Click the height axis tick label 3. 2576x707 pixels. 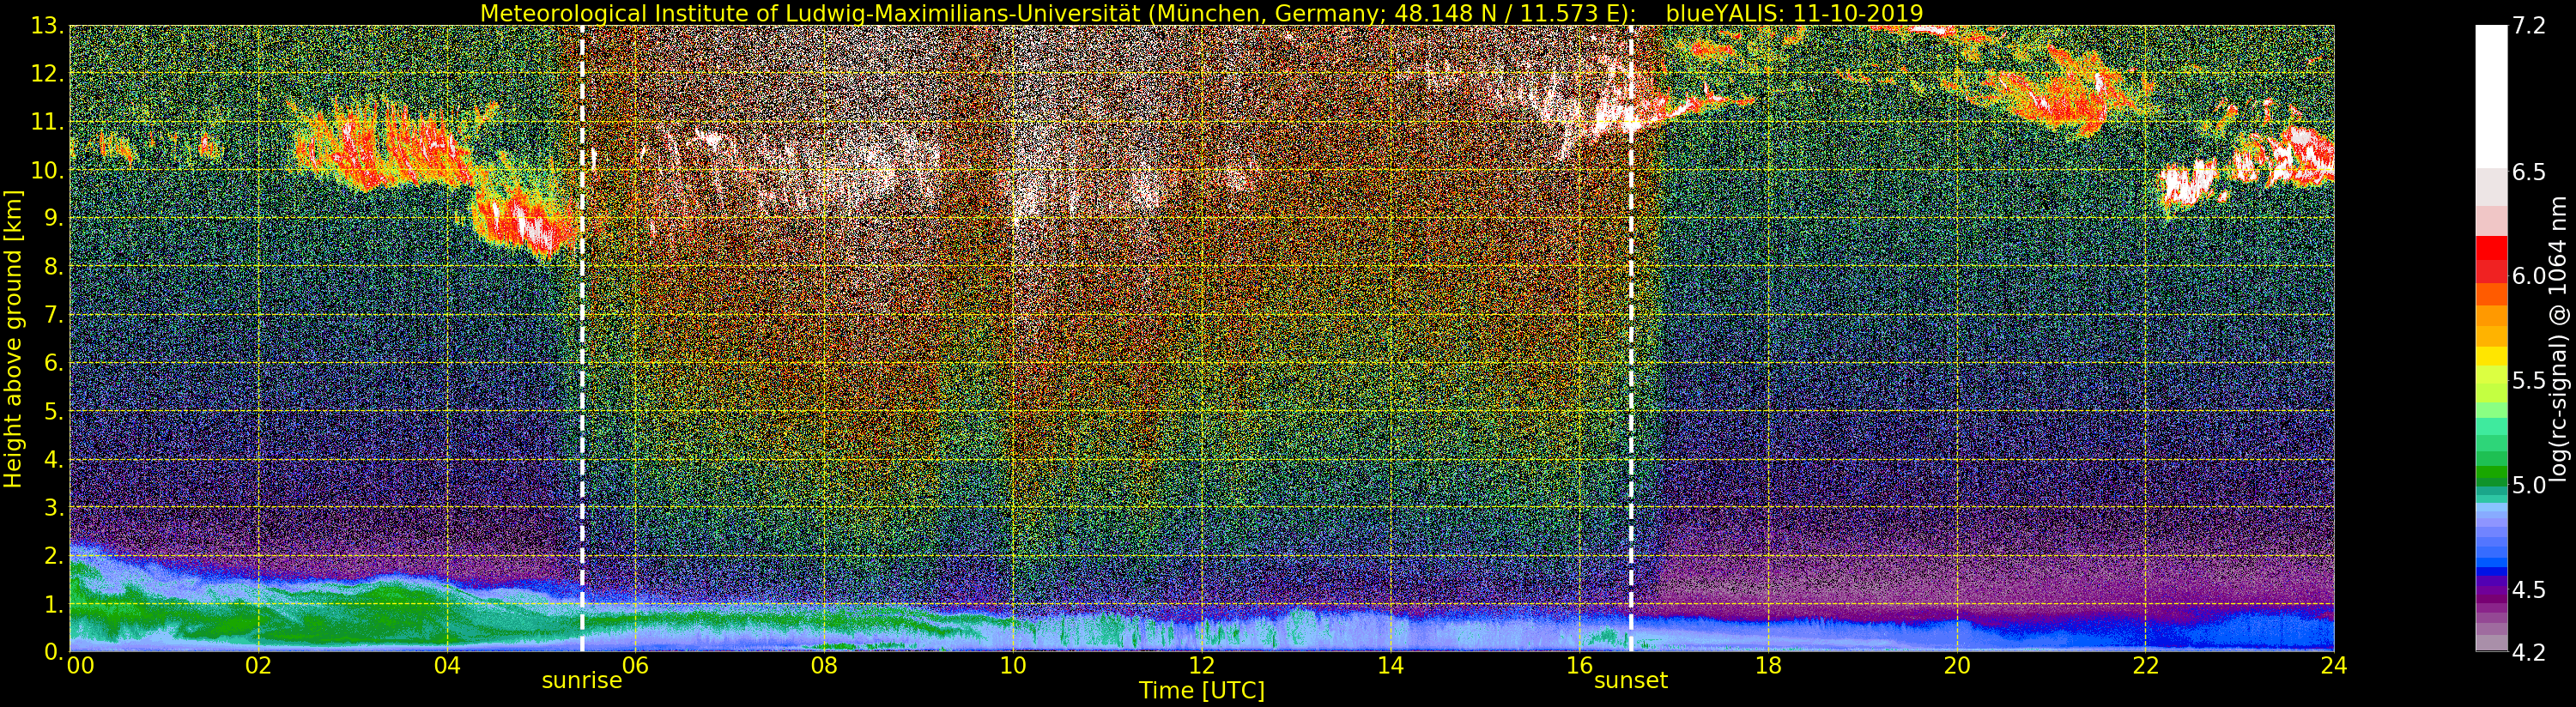pyautogui.click(x=54, y=508)
